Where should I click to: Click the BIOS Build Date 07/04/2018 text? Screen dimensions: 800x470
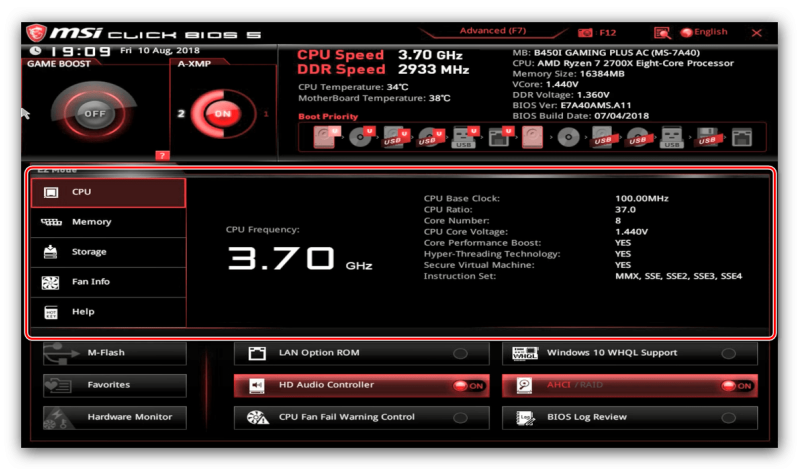click(x=581, y=116)
